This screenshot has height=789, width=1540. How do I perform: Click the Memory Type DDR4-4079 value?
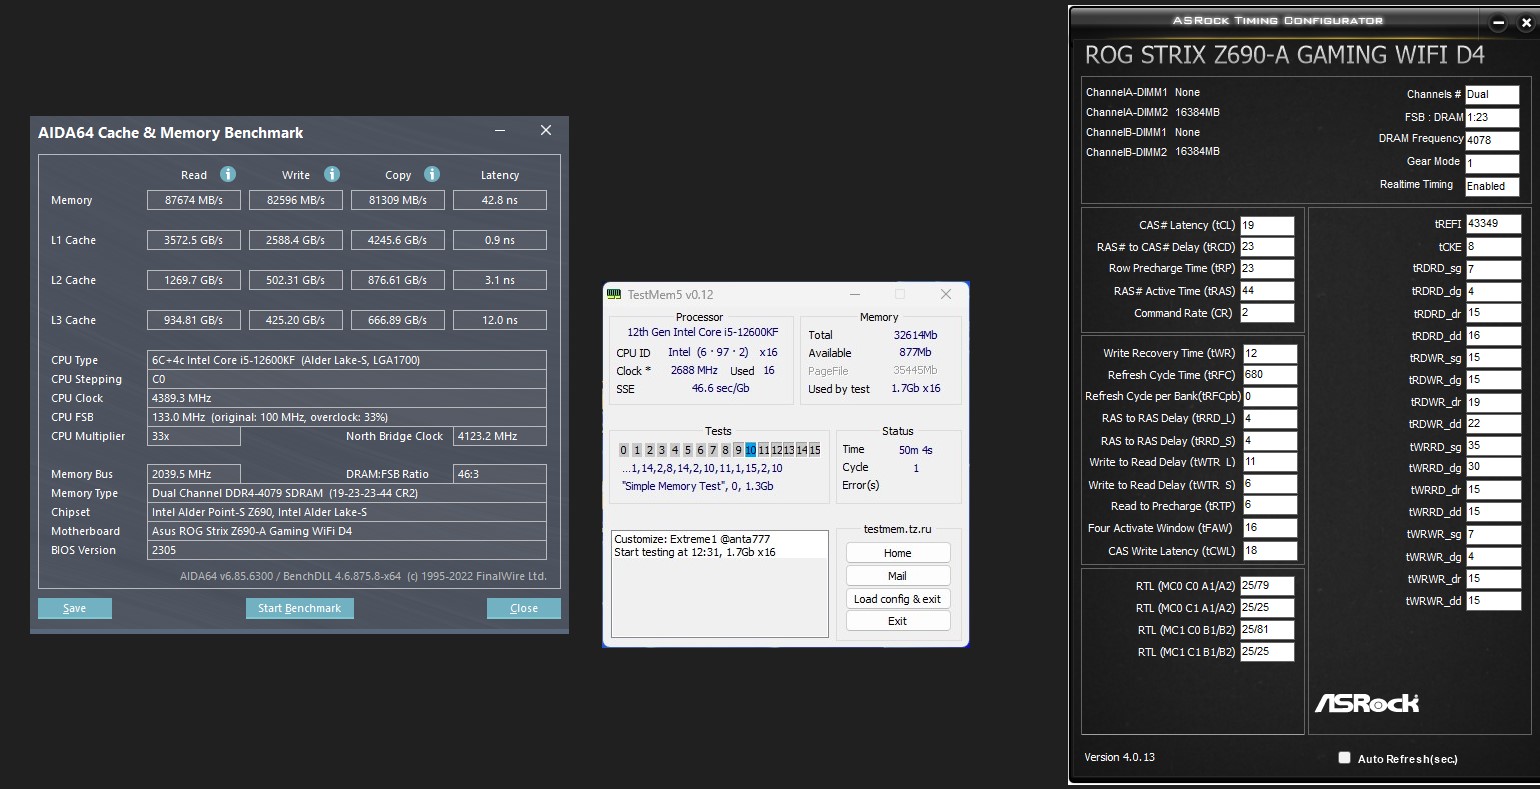(x=347, y=493)
